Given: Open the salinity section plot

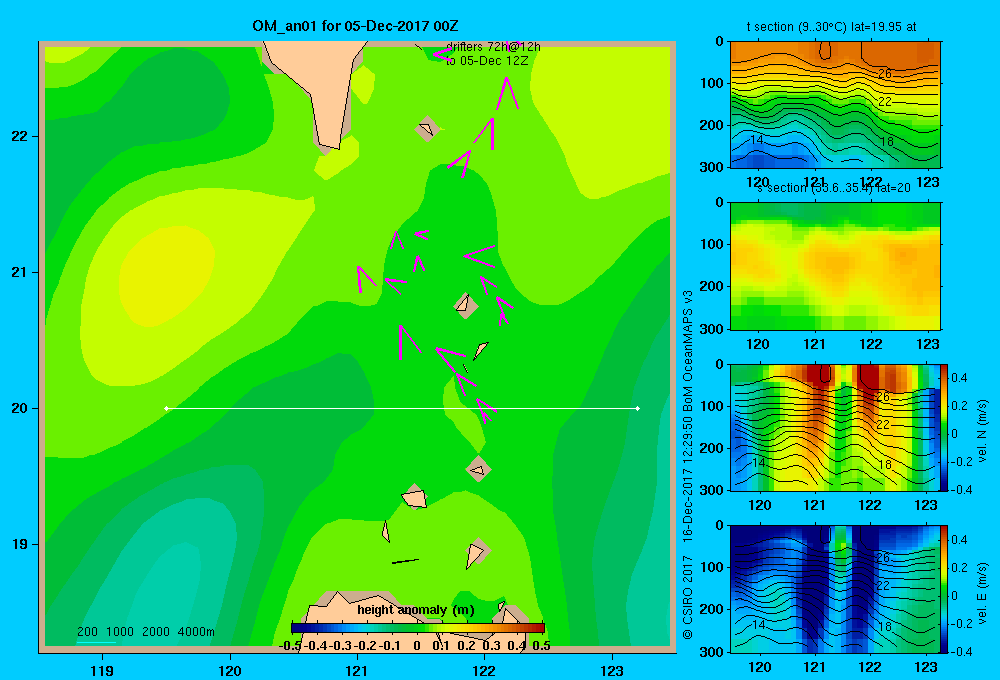Looking at the screenshot, I should pos(835,266).
